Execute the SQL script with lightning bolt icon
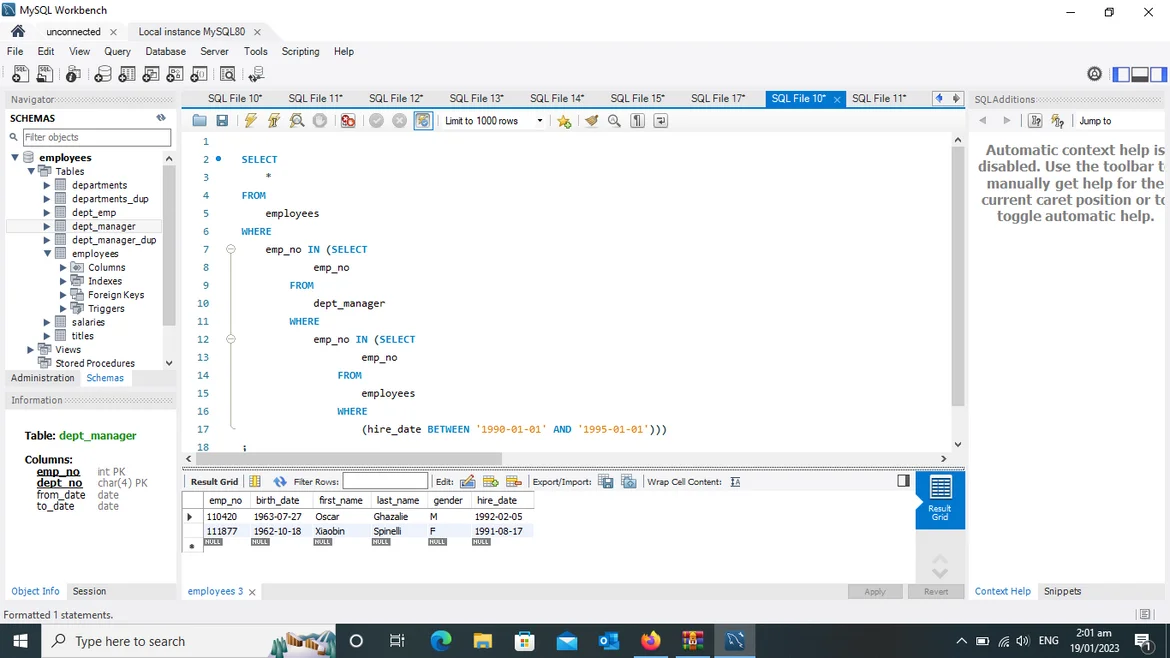 pyautogui.click(x=250, y=121)
